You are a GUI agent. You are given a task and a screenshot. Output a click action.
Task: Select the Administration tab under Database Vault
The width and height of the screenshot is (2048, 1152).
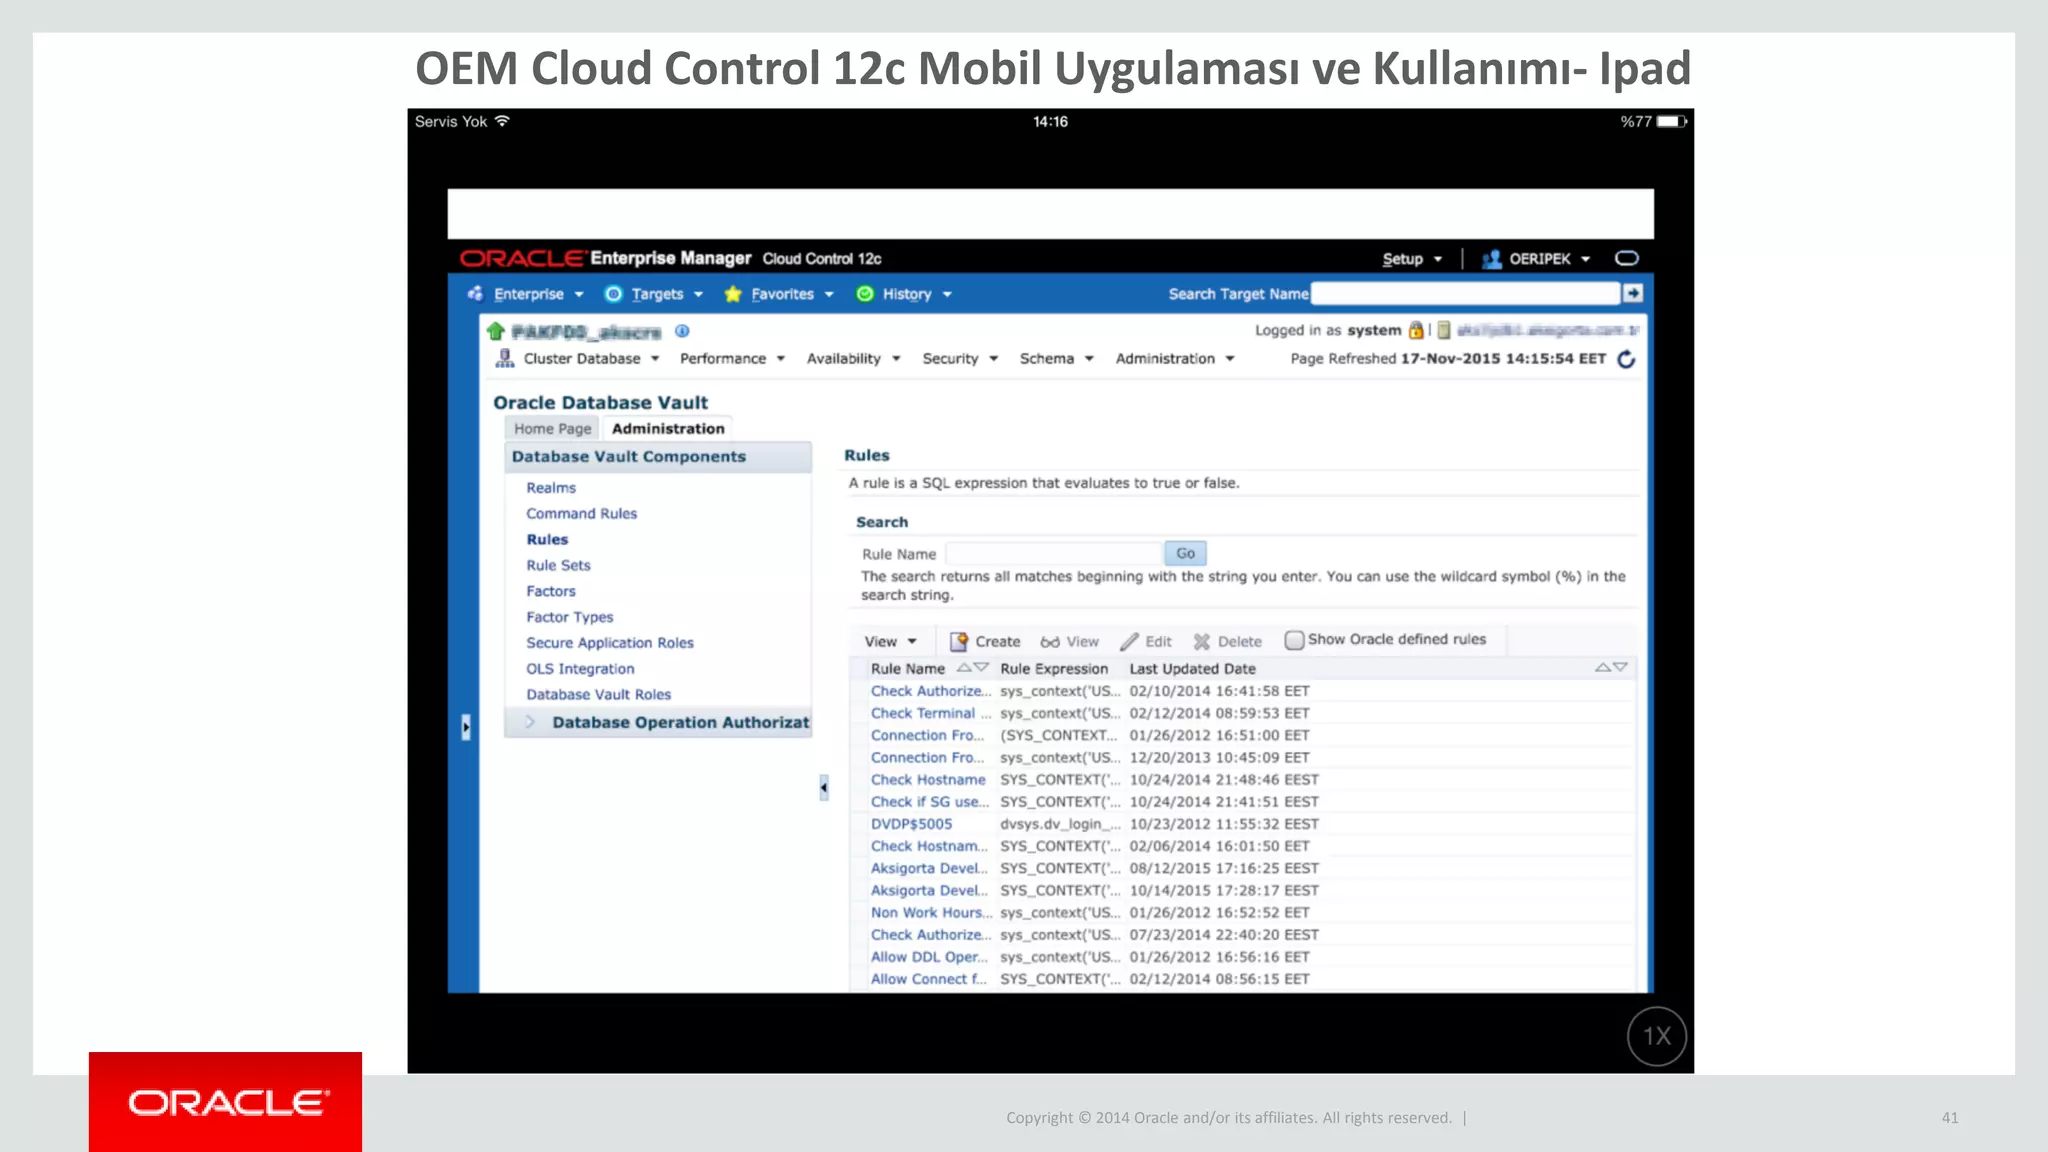(x=668, y=428)
